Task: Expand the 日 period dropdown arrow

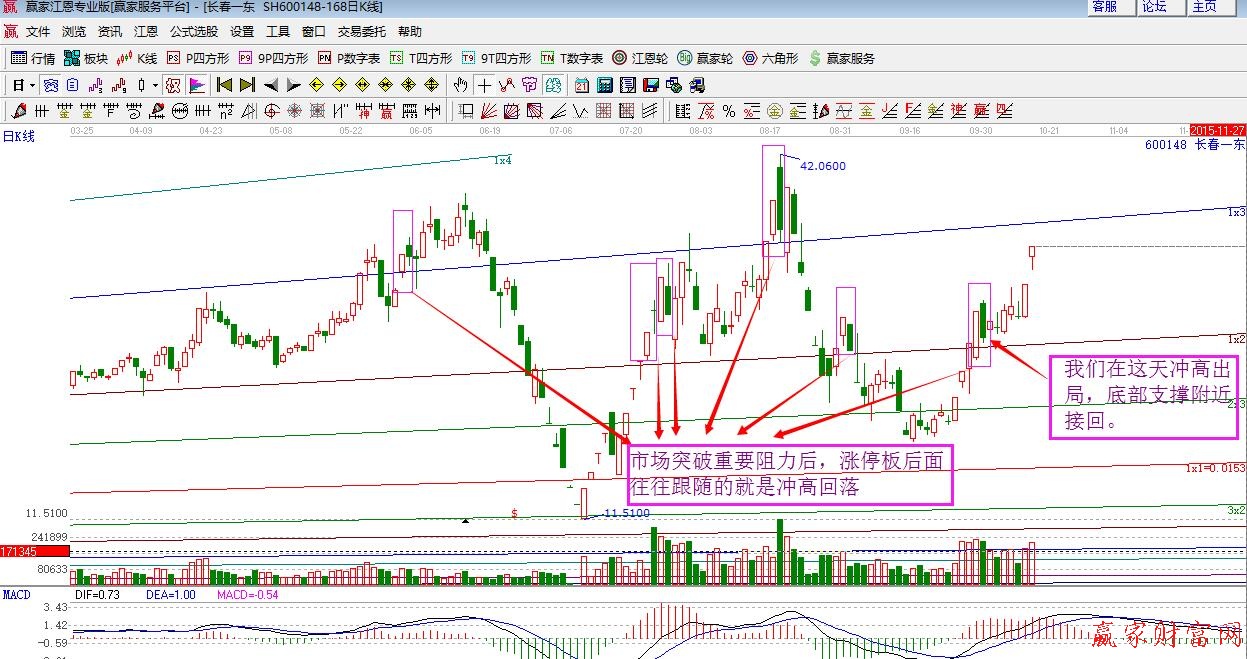Action: coord(32,85)
